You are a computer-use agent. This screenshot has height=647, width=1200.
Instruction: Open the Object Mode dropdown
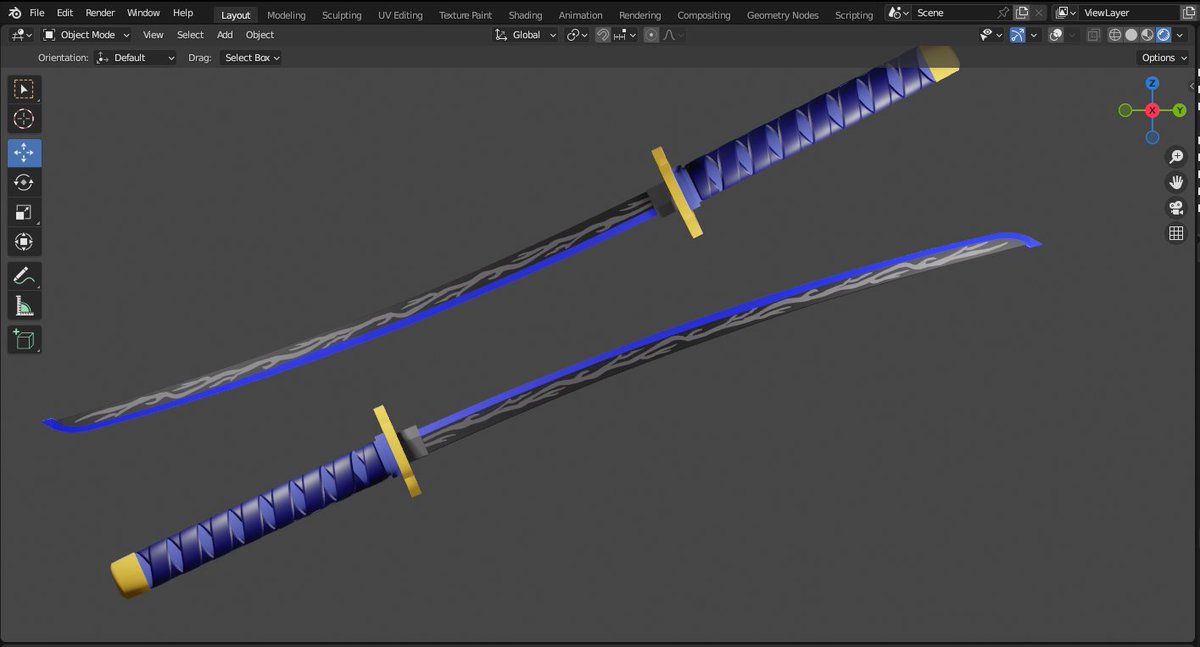click(x=87, y=34)
